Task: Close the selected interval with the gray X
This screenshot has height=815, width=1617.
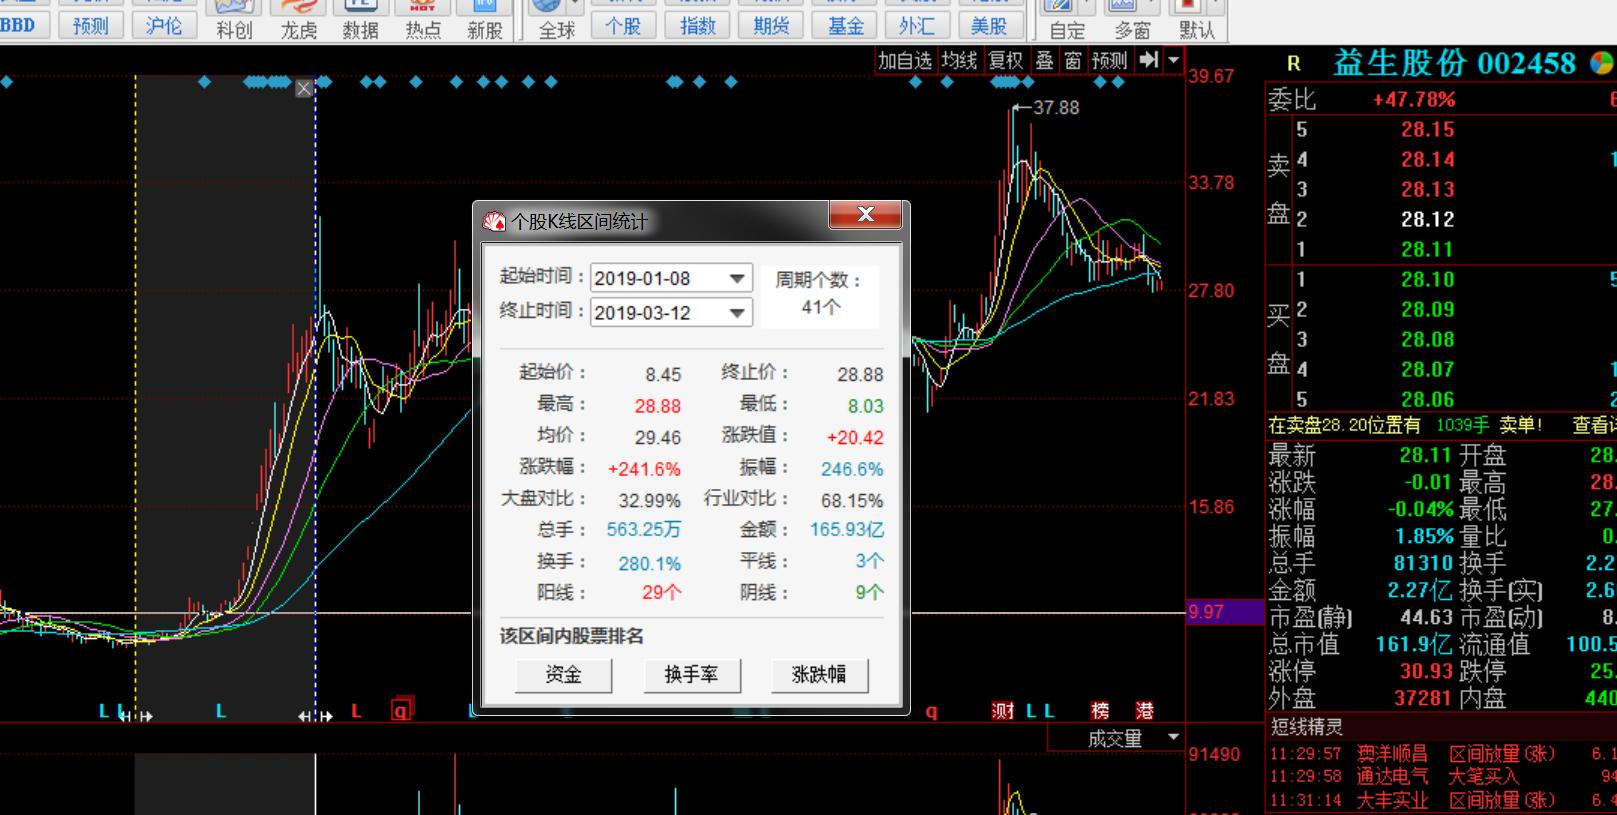Action: point(304,88)
